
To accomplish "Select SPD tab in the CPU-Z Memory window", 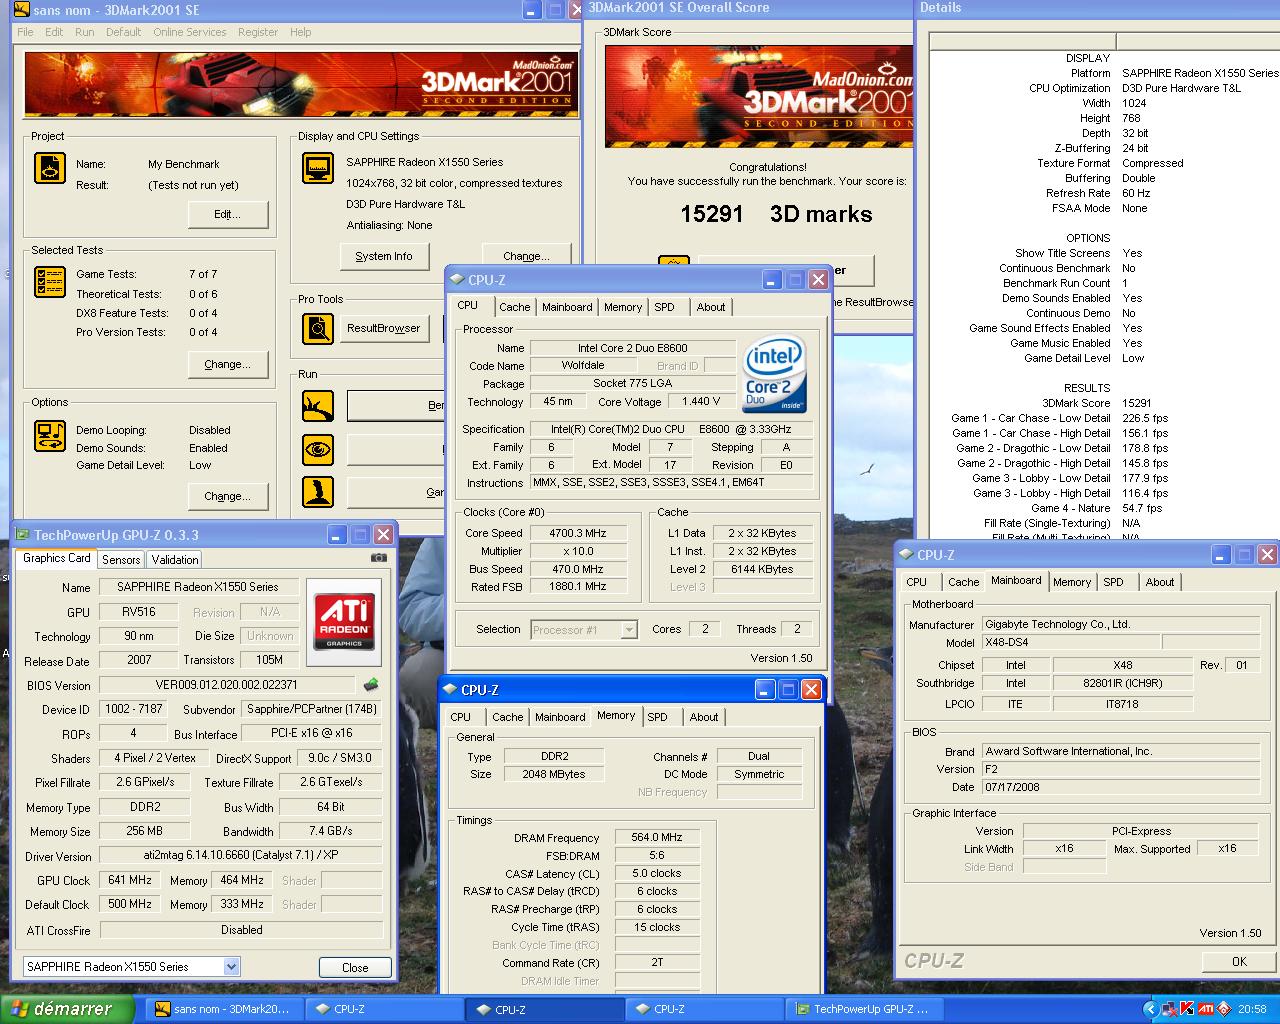I will click(x=657, y=717).
